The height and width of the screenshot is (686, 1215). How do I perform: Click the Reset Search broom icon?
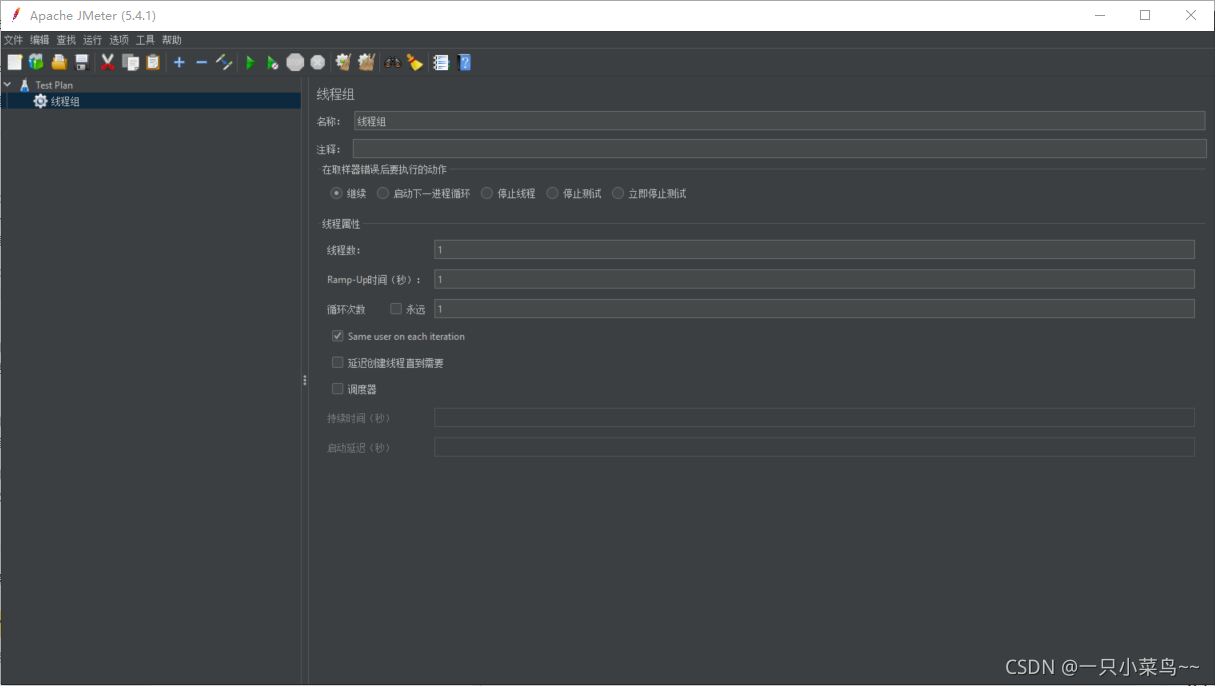click(x=415, y=62)
